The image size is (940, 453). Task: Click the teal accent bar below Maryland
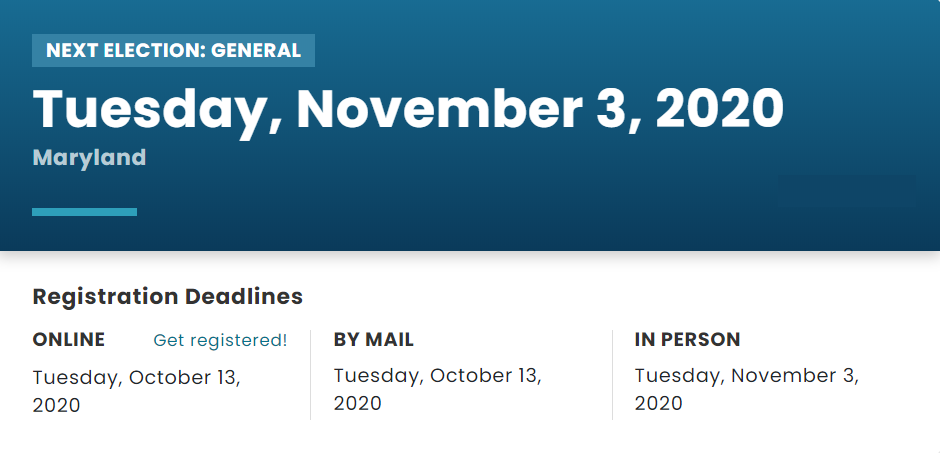click(84, 212)
